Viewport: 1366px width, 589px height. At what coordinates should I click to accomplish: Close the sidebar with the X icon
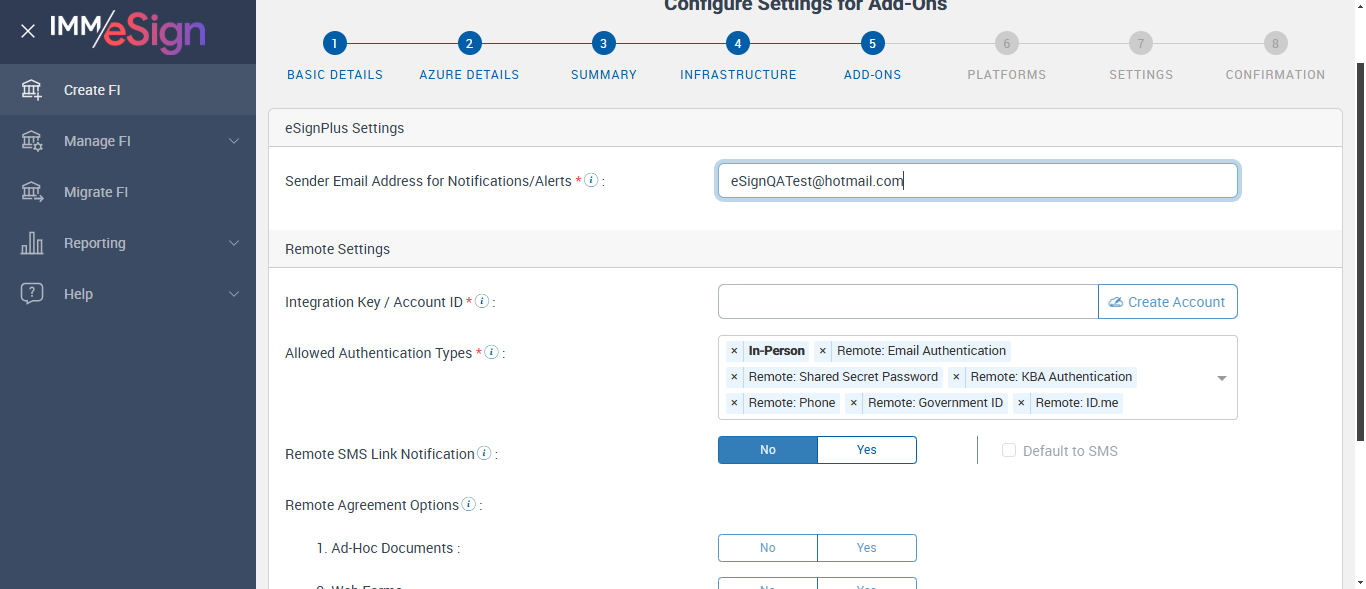pyautogui.click(x=28, y=31)
